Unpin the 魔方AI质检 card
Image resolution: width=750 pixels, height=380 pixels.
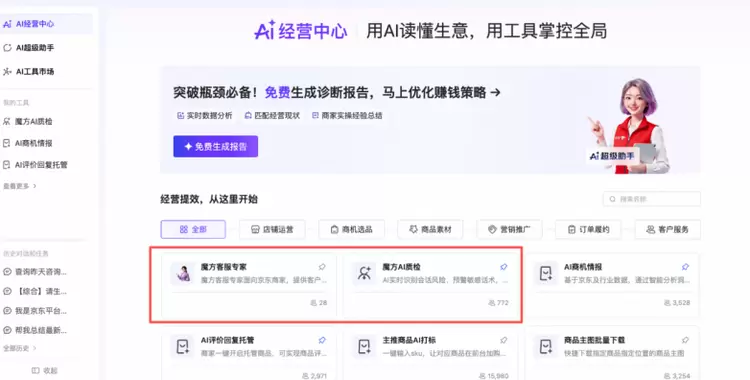(x=504, y=267)
